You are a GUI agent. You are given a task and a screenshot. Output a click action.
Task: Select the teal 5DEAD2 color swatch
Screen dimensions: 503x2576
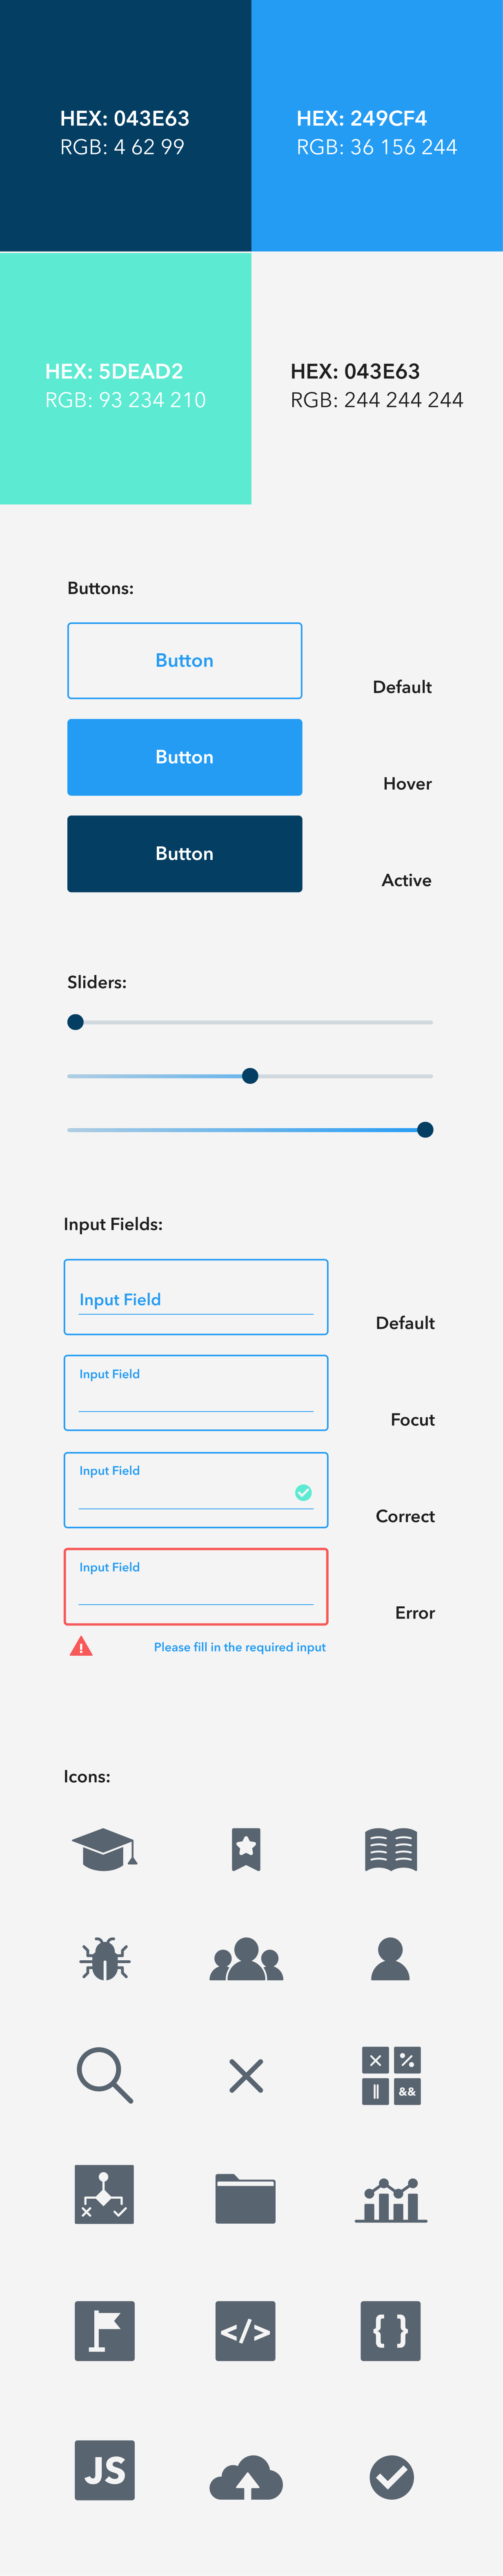(x=126, y=378)
